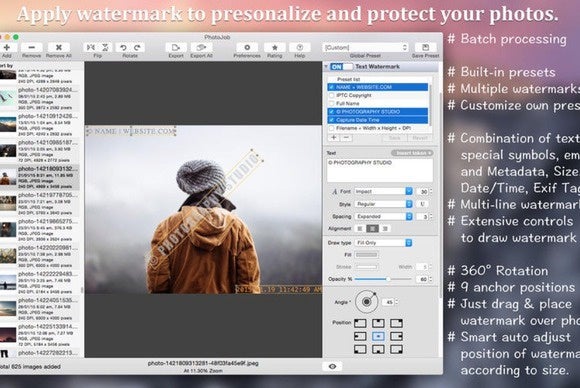The image size is (580, 388).
Task: Rotate the image clockwise
Action: tap(137, 47)
